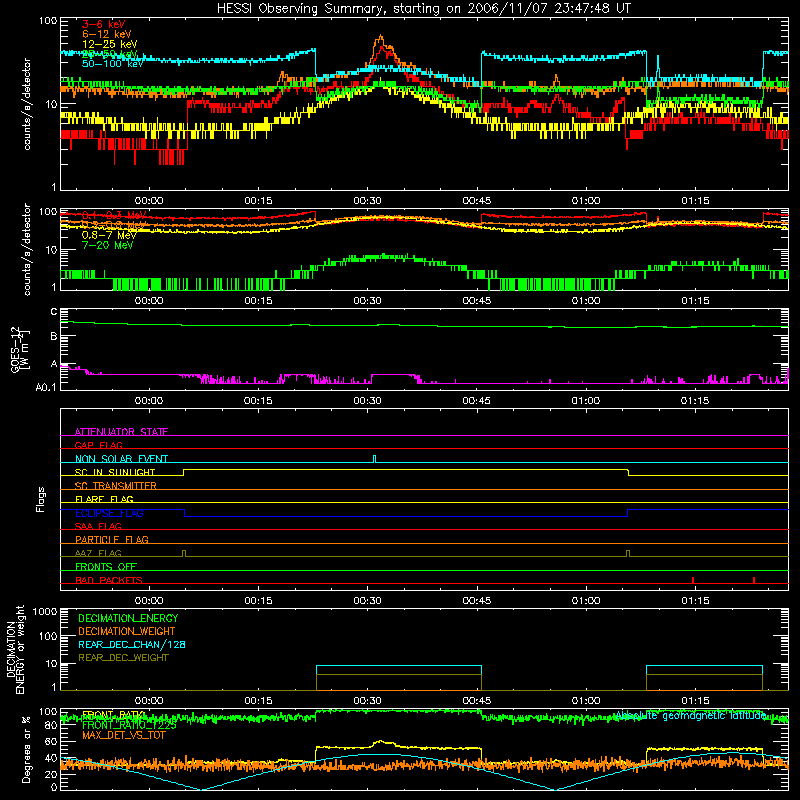
Task: Select the PARTICLE_FLAG label
Action: coord(112,540)
